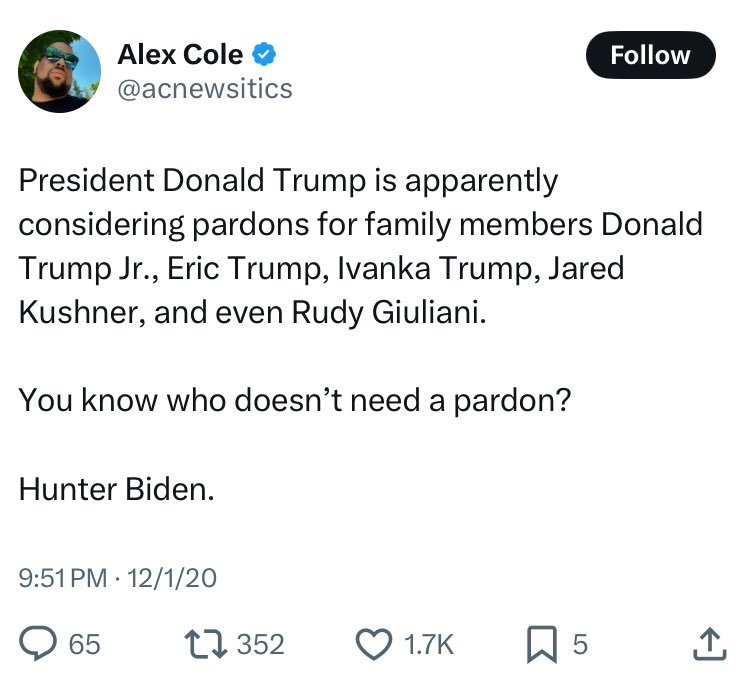Click the 65 replies count
Screen dimensions: 749x693
tap(84, 645)
